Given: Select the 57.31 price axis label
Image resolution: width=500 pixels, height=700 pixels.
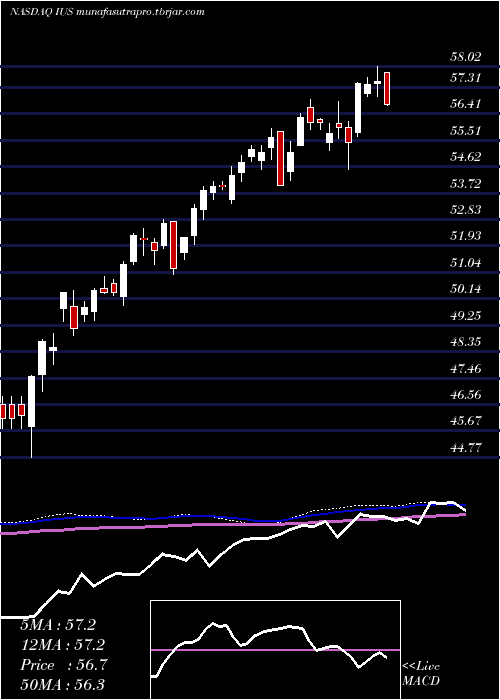Looking at the screenshot, I should pos(466,78).
